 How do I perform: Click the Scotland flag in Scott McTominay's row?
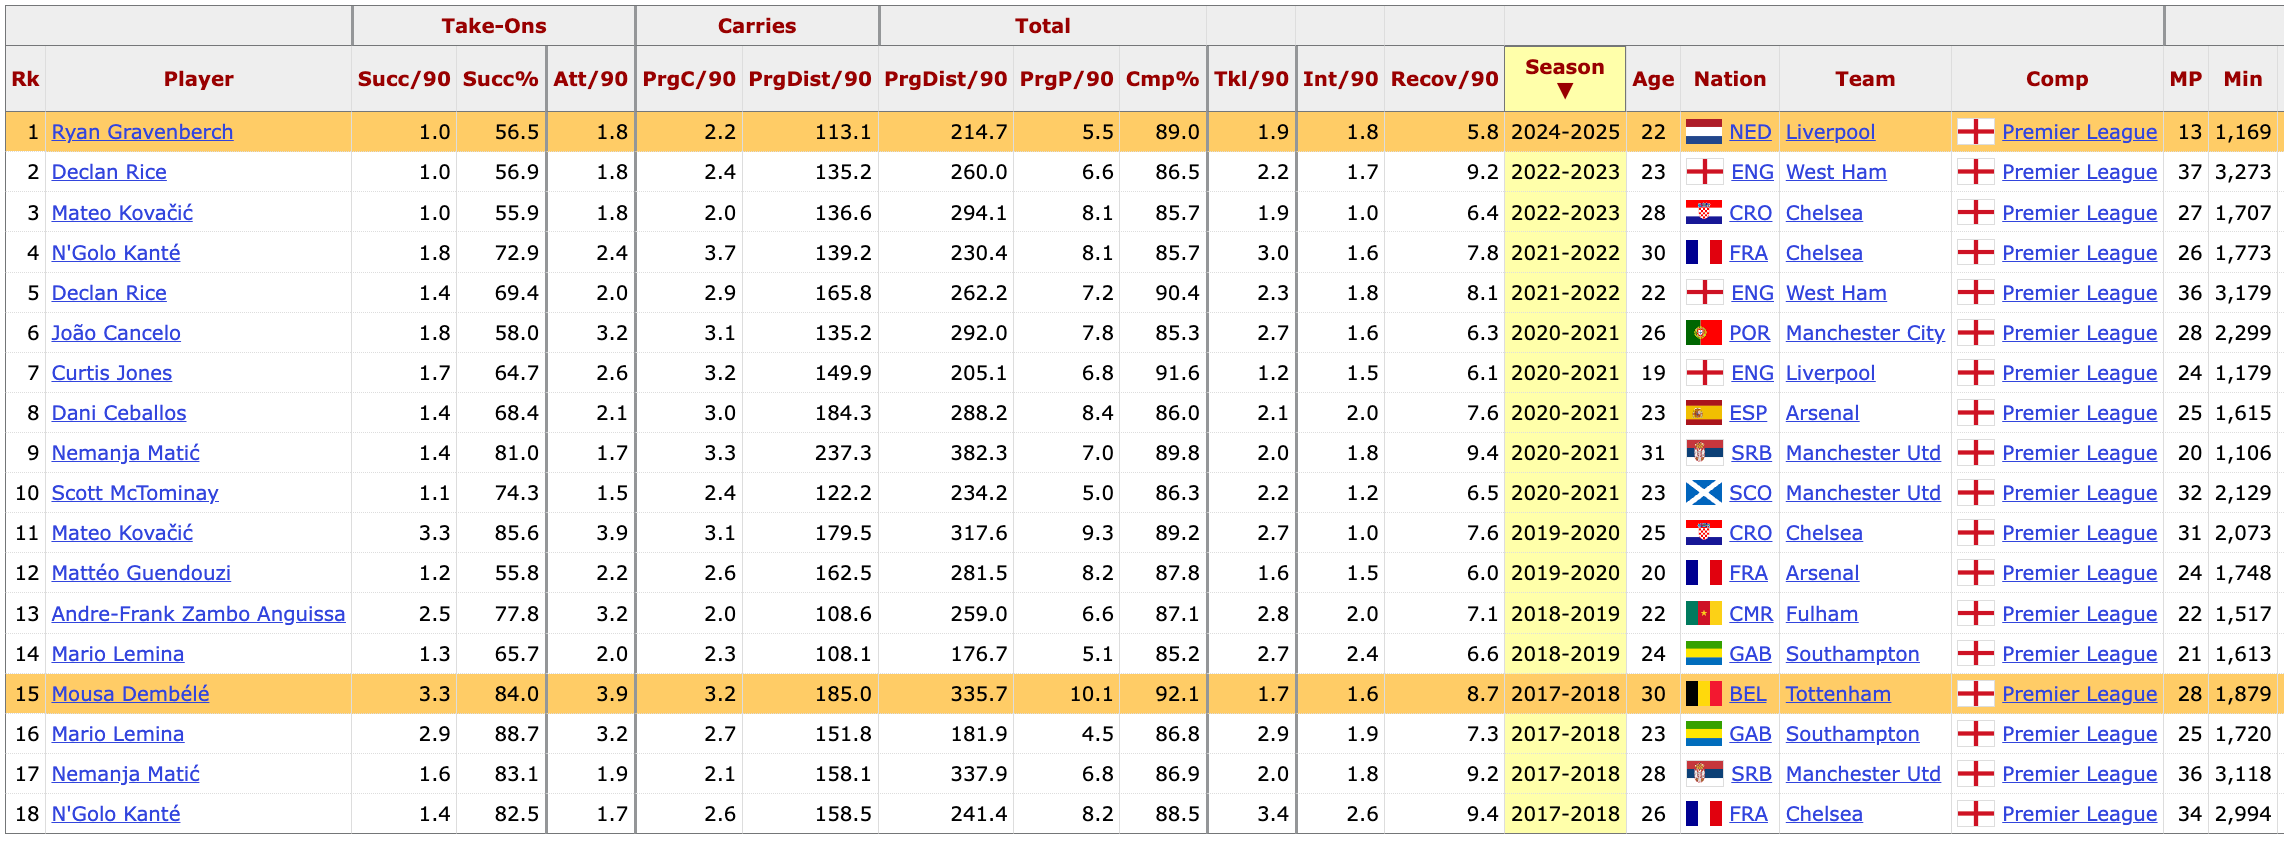point(1703,493)
